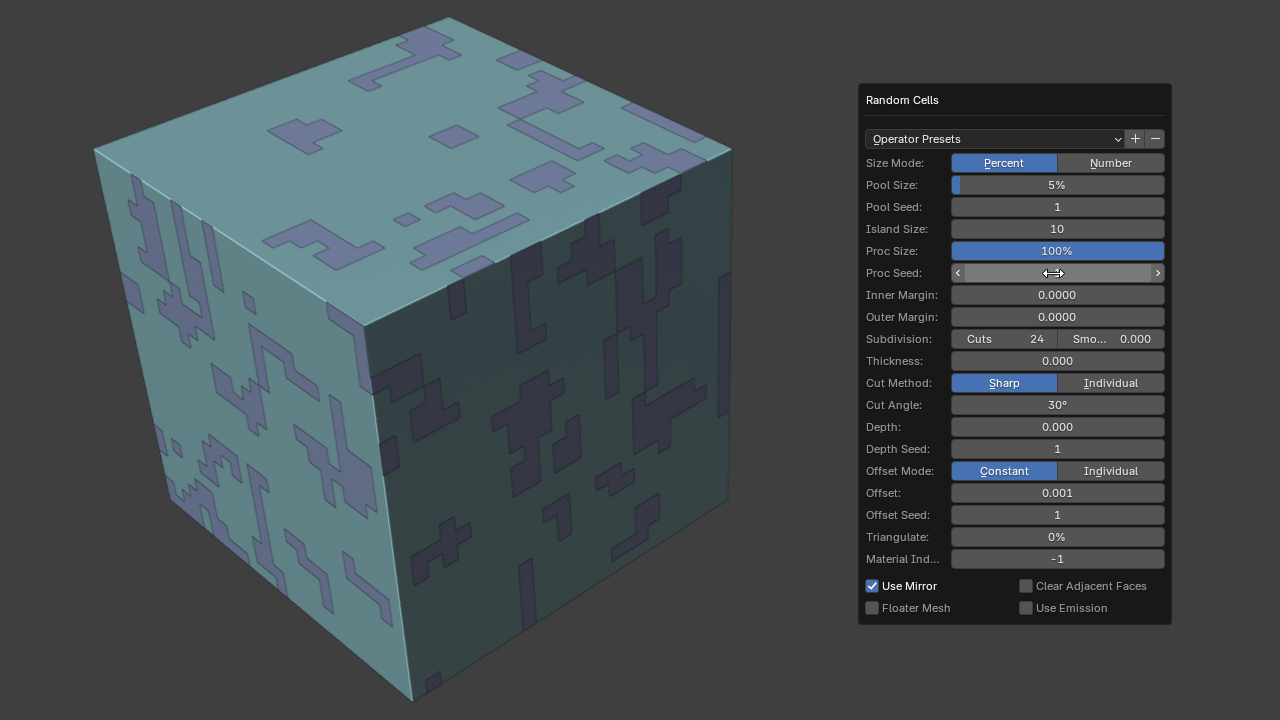
Task: Disable the Use Mirror checkbox
Action: click(x=872, y=586)
